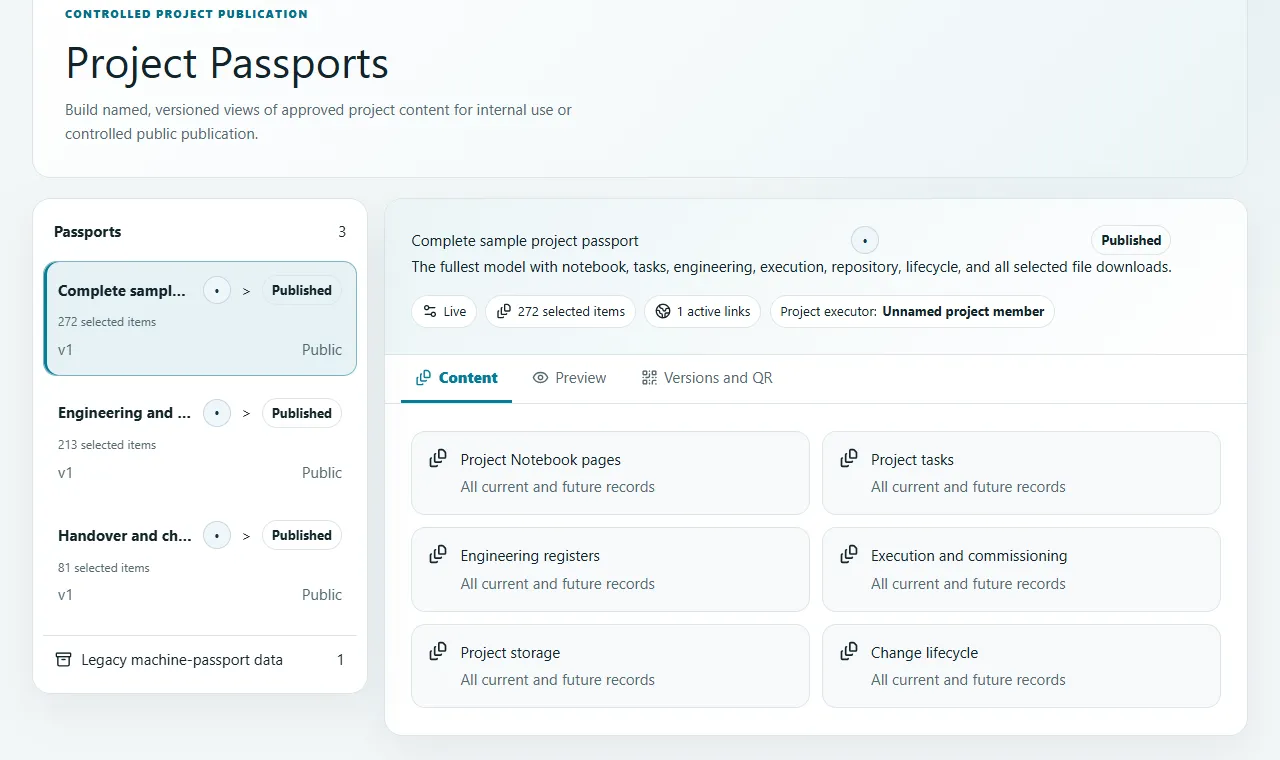Viewport: 1280px width, 760px height.
Task: Click the dot button in the passport detail header
Action: click(x=865, y=240)
